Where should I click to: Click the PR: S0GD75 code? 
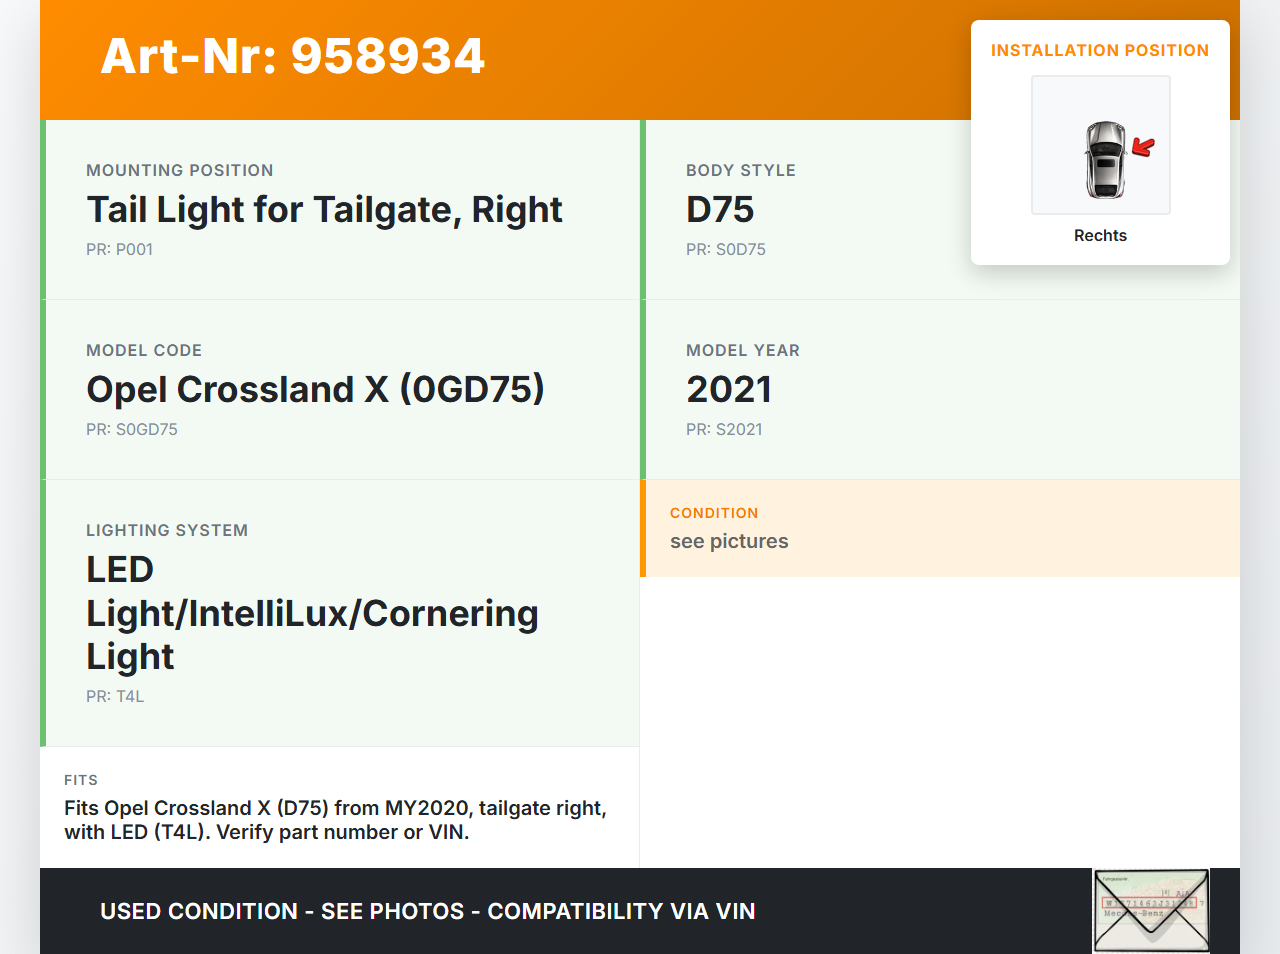click(x=132, y=429)
